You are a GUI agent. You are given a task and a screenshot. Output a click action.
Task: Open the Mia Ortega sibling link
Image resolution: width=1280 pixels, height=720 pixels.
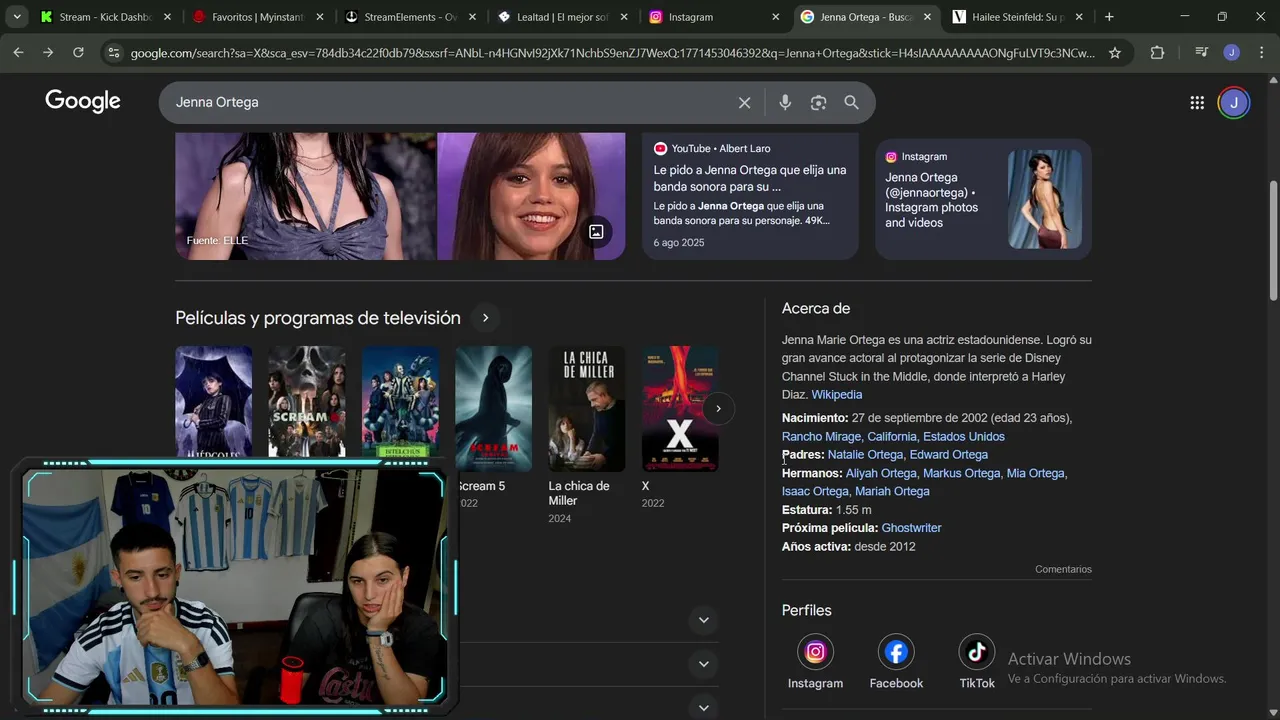point(1035,473)
